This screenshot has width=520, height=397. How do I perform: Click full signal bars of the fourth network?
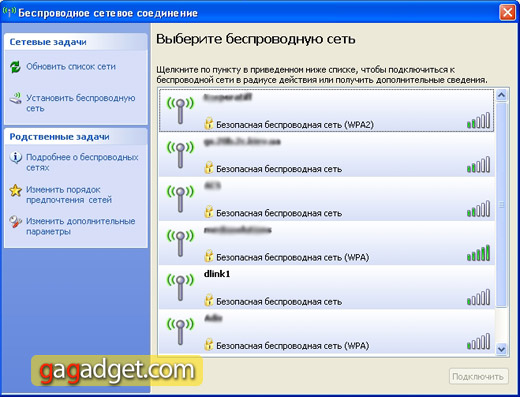(x=478, y=253)
